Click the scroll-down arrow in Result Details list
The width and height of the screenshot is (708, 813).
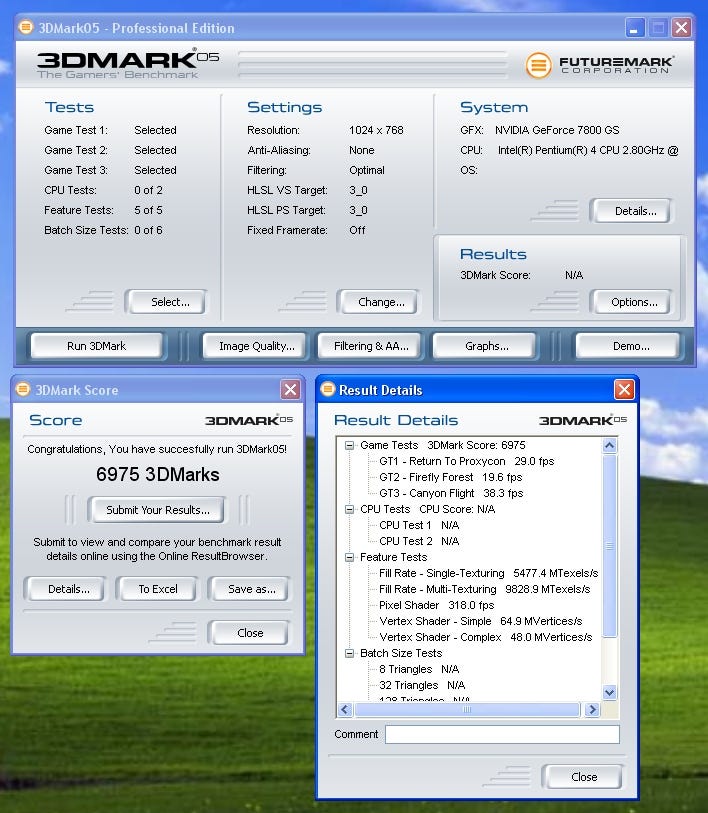(x=610, y=692)
